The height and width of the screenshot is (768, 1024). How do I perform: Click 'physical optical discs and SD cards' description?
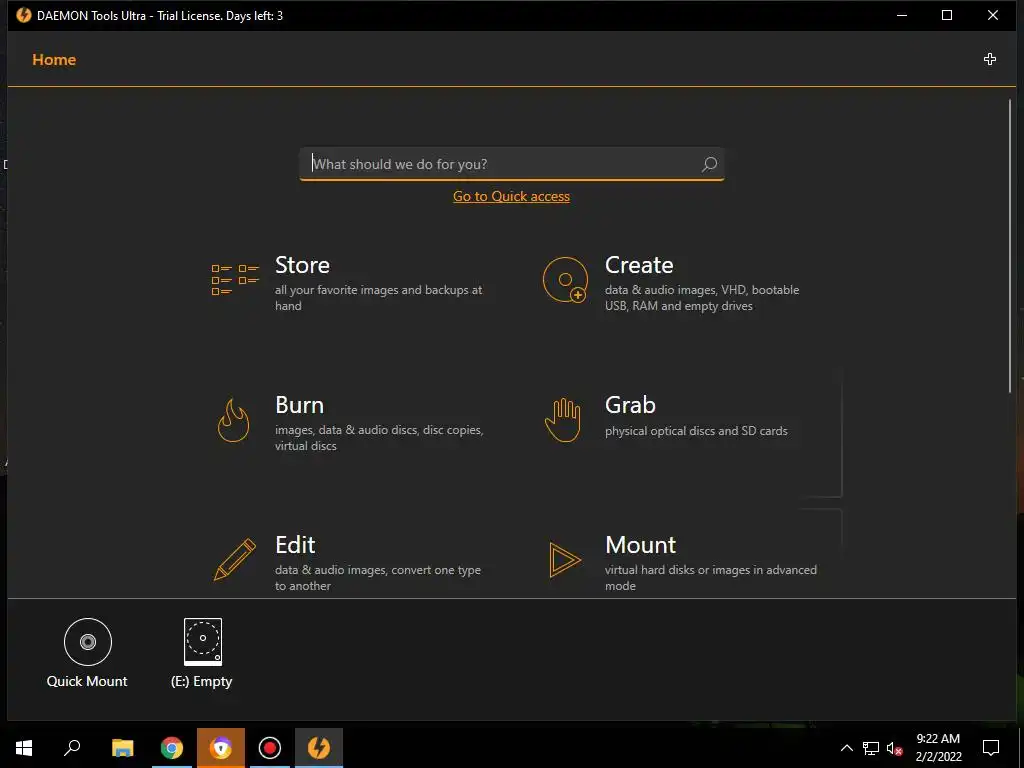696,431
